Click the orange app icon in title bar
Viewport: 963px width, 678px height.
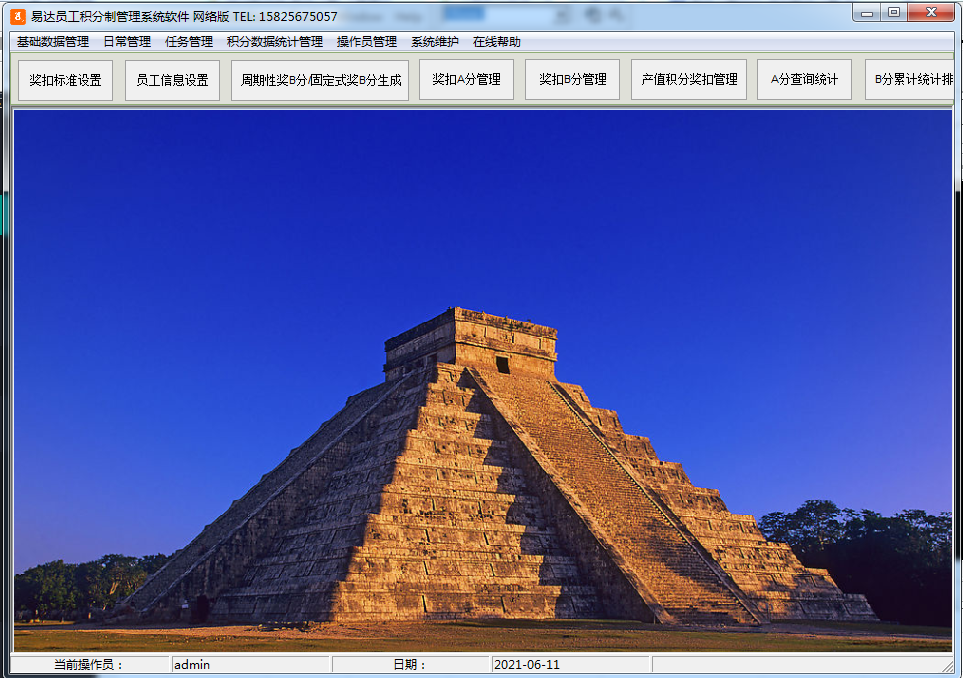(18, 17)
